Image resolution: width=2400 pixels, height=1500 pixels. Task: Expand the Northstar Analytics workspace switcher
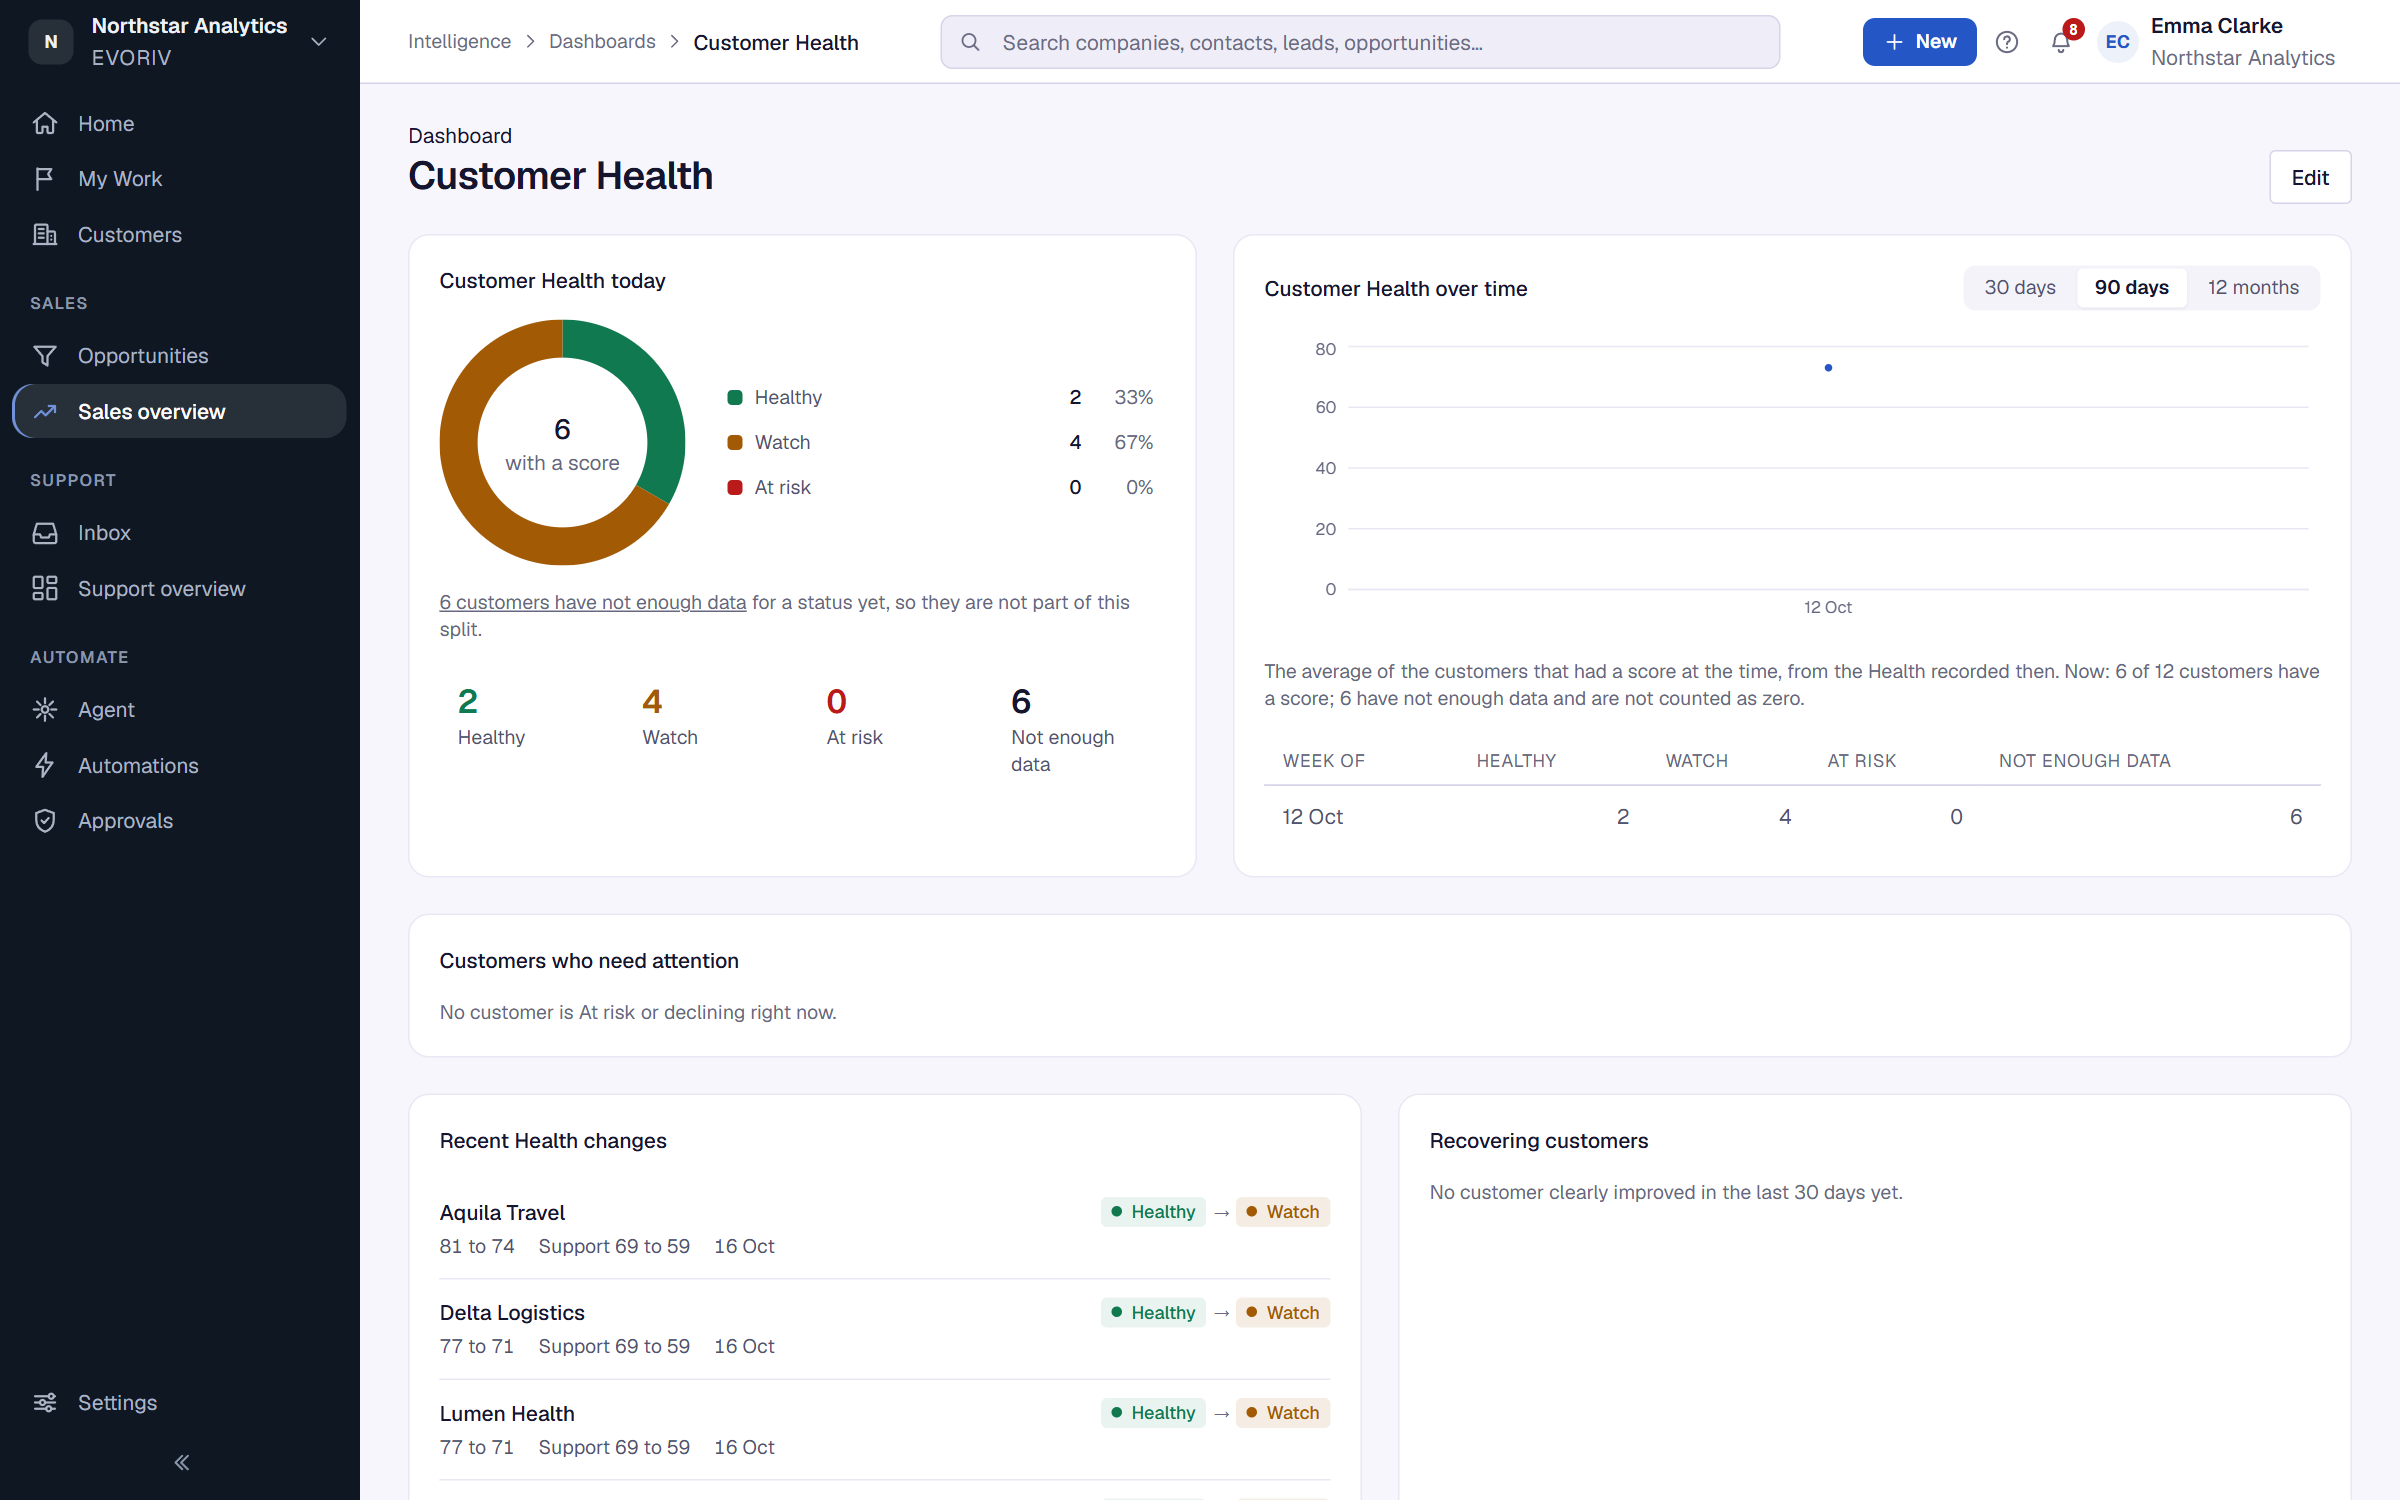click(319, 42)
